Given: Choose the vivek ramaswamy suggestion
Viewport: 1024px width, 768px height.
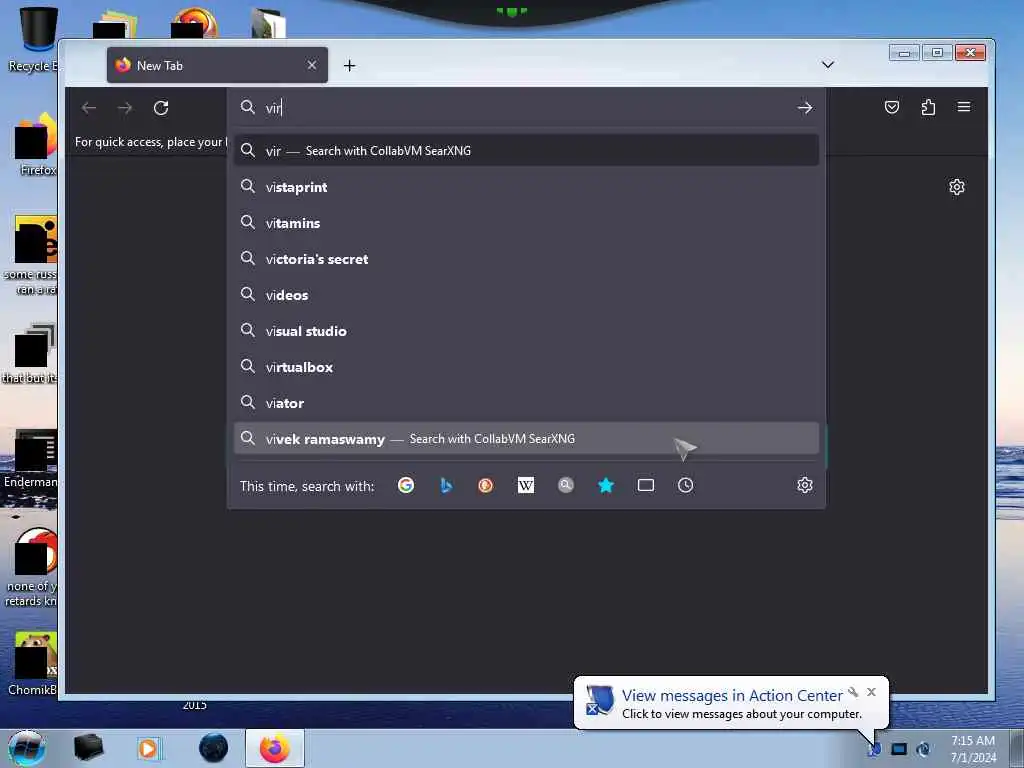Looking at the screenshot, I should pyautogui.click(x=526, y=438).
